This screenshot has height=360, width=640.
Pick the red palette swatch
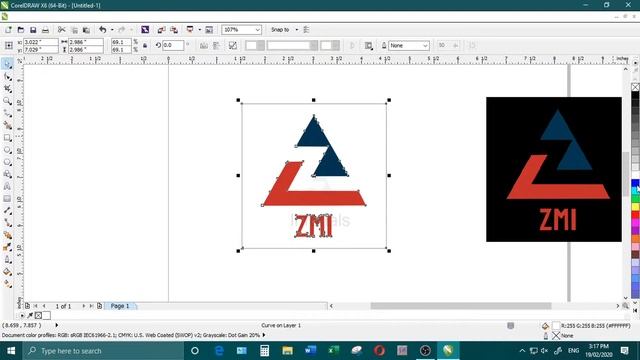(x=636, y=215)
